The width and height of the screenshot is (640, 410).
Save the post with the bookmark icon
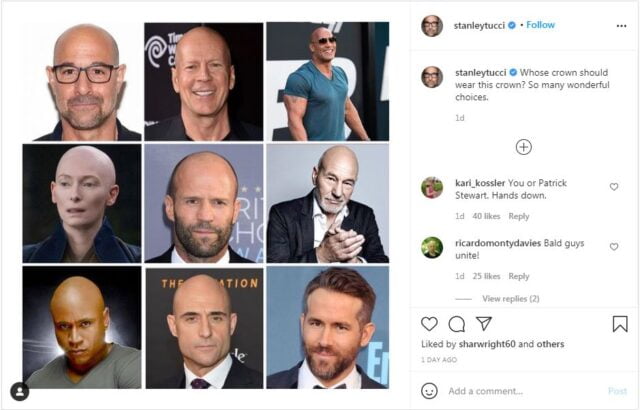coord(620,323)
